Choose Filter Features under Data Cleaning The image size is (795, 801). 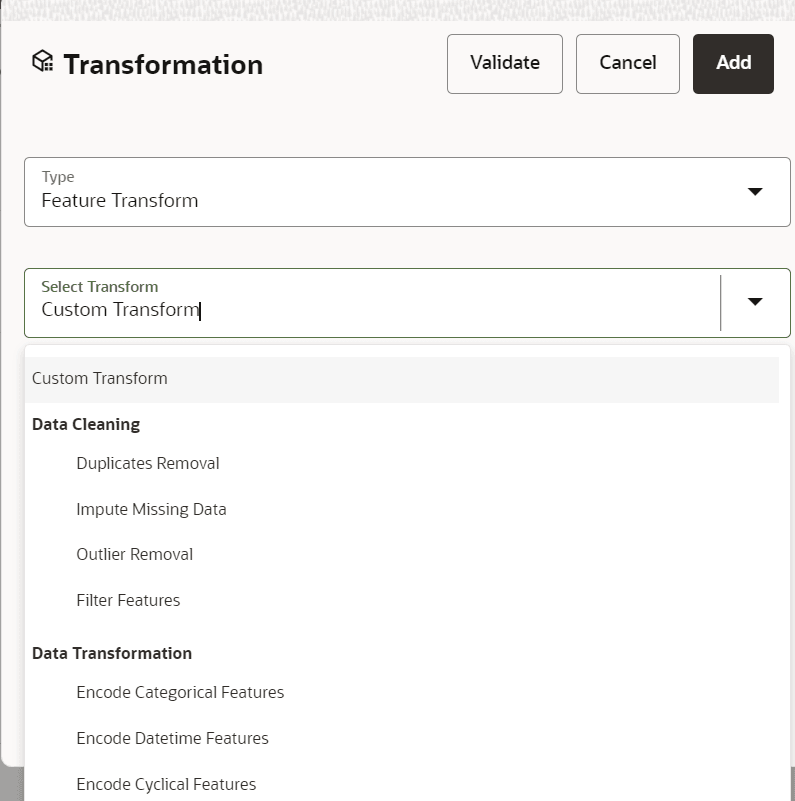(x=128, y=600)
